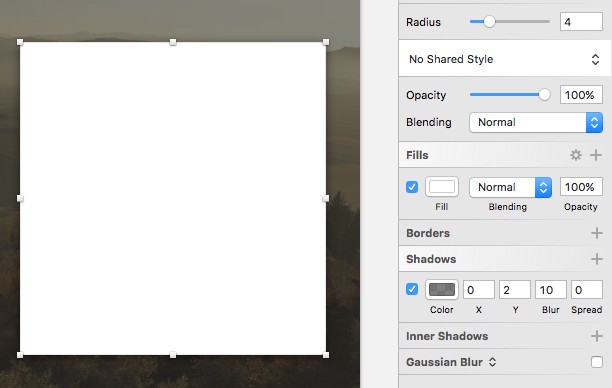This screenshot has height=388, width=612.
Task: Click the Shadows section header
Action: [x=431, y=259]
